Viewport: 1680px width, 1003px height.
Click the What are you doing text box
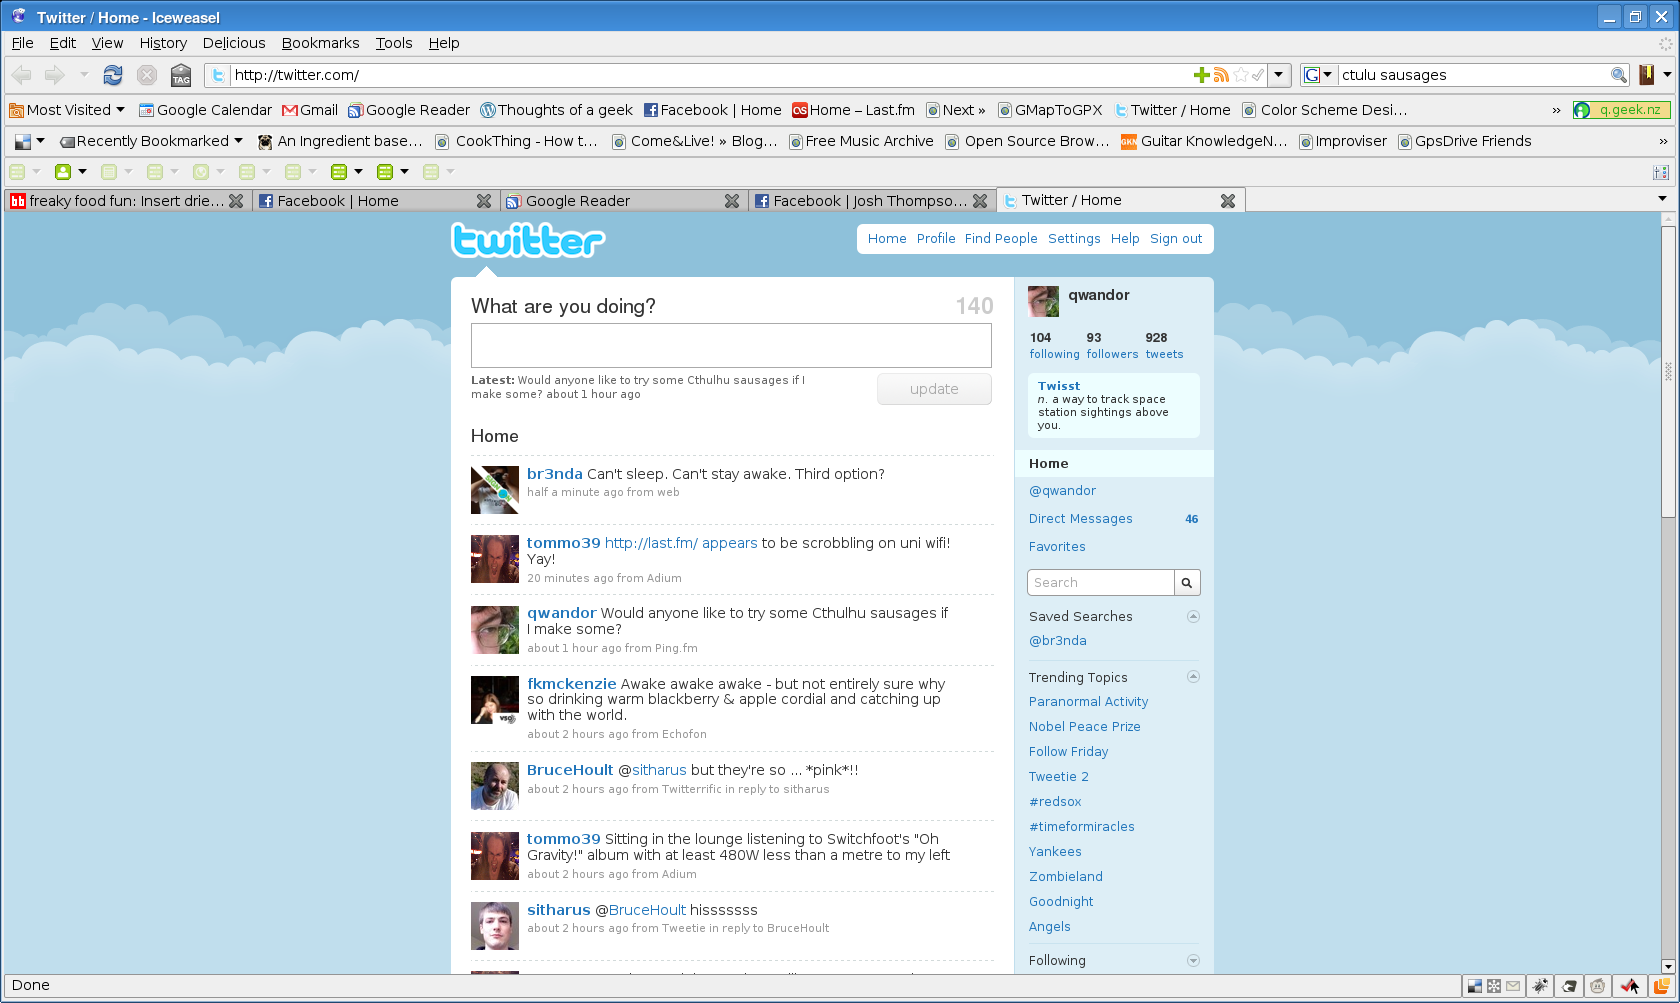(731, 346)
